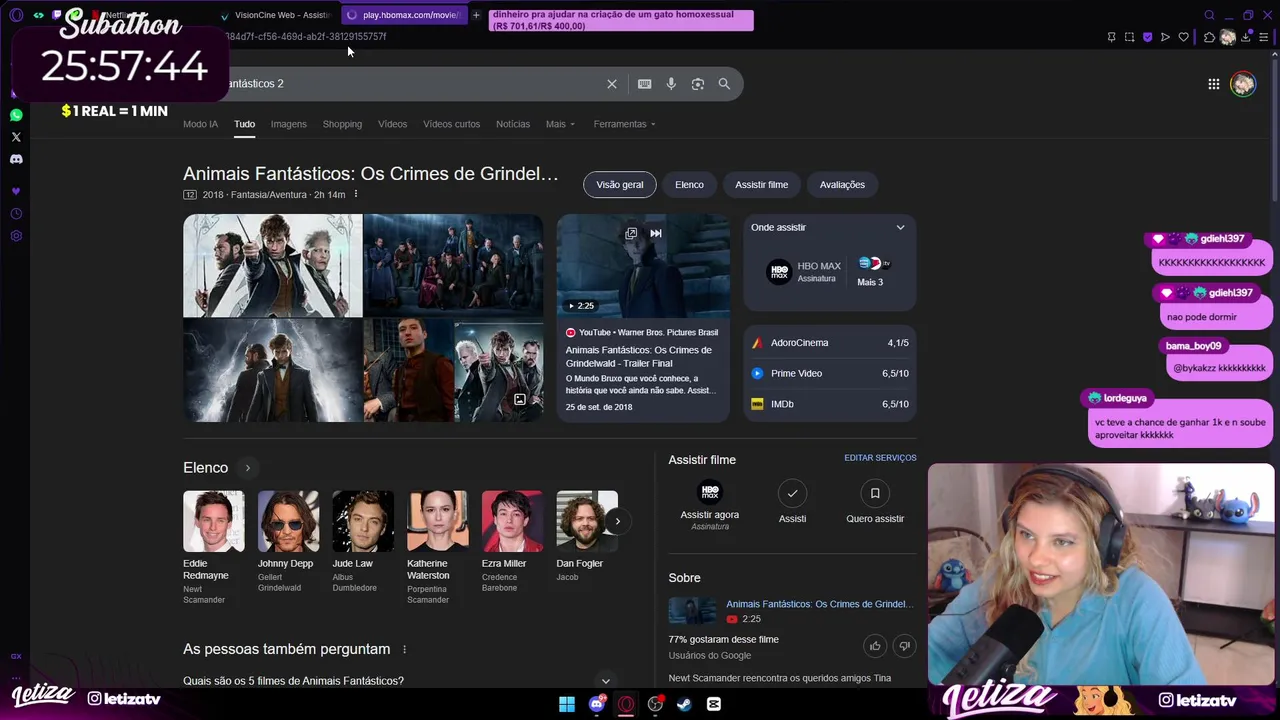This screenshot has width=1280, height=720.
Task: Select the Vídeos search tab
Action: click(x=392, y=124)
